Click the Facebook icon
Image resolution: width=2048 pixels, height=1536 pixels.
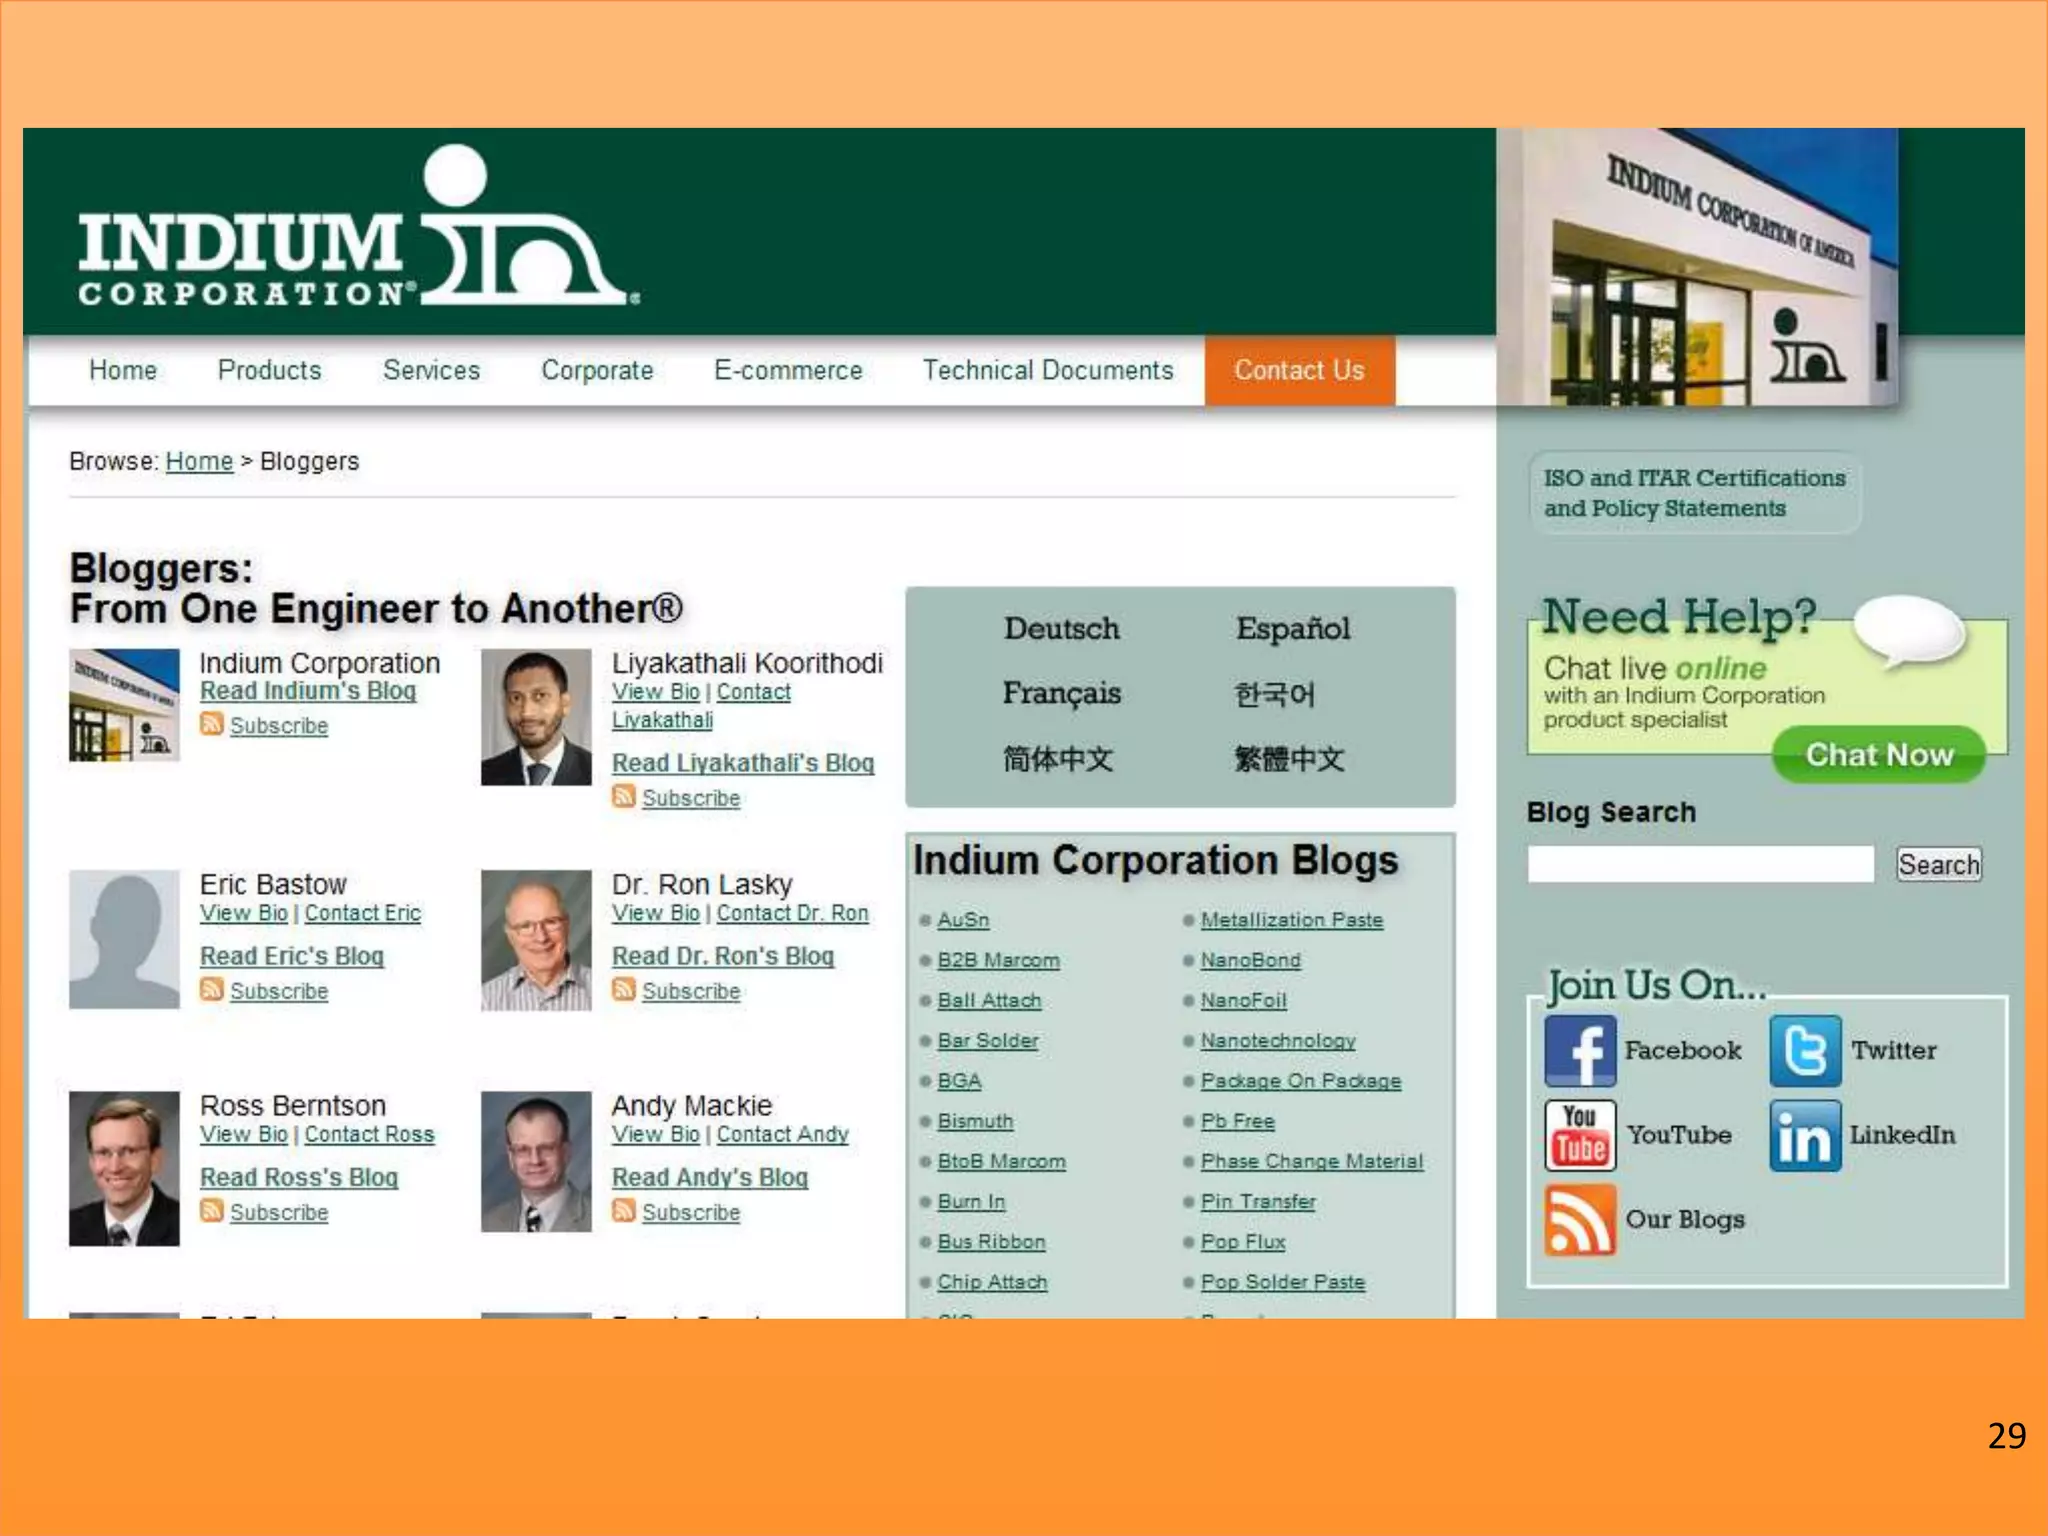[x=1579, y=1051]
